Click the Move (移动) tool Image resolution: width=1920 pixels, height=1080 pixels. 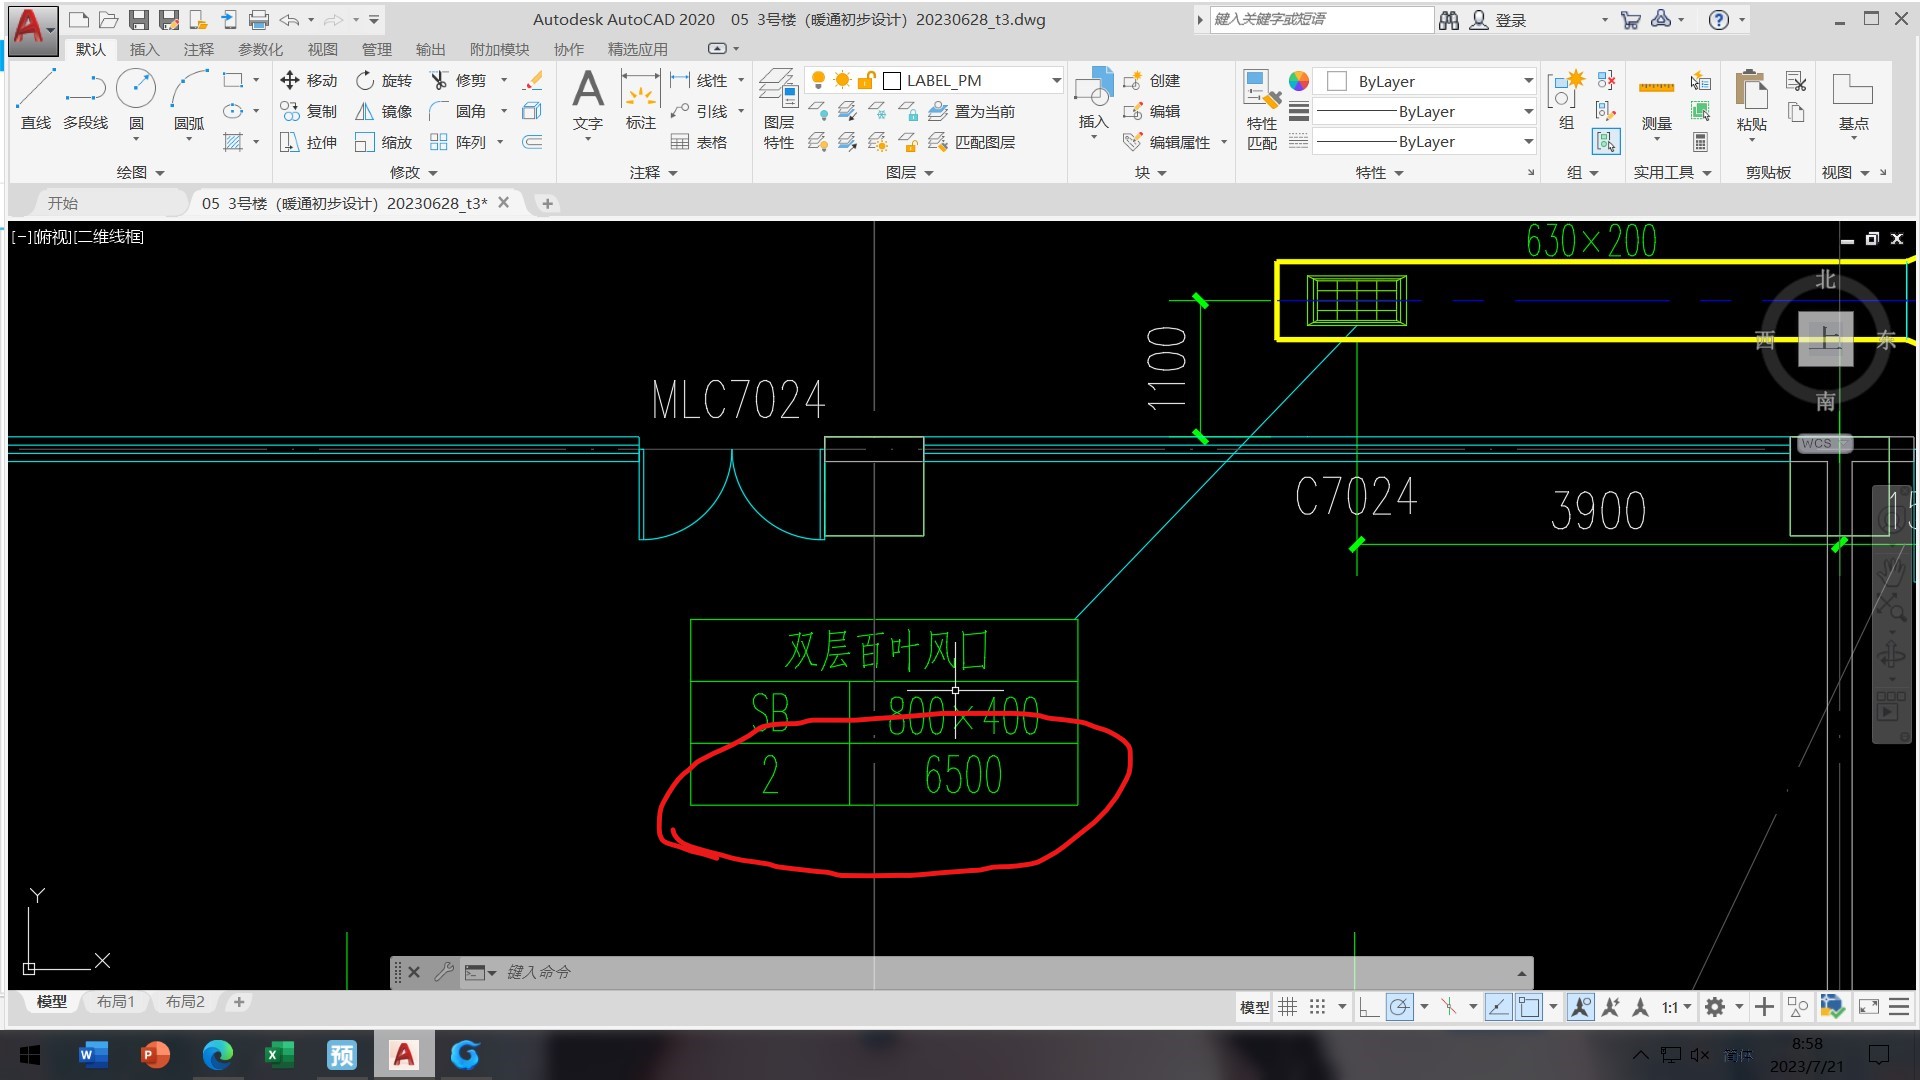pos(309,80)
